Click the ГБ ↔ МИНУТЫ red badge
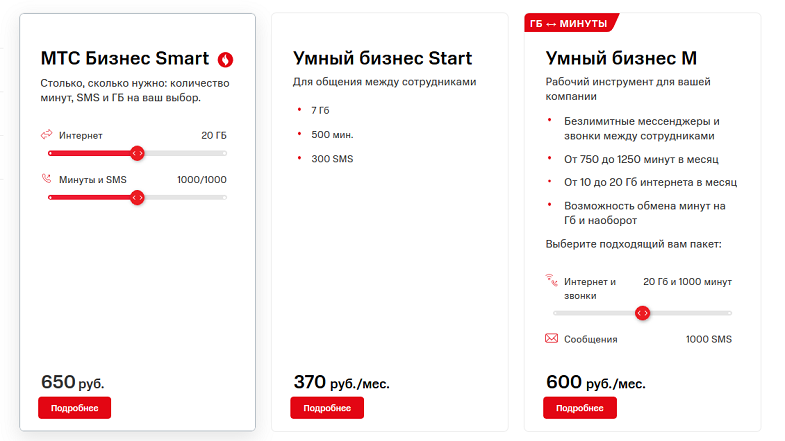The image size is (785, 441). click(x=571, y=23)
